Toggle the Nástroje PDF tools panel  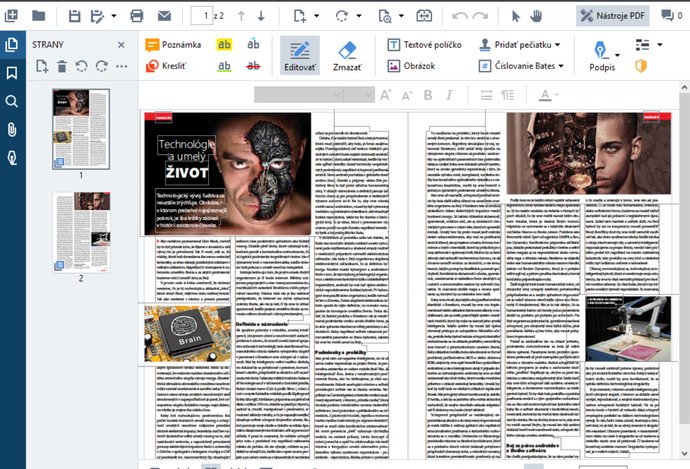click(613, 16)
